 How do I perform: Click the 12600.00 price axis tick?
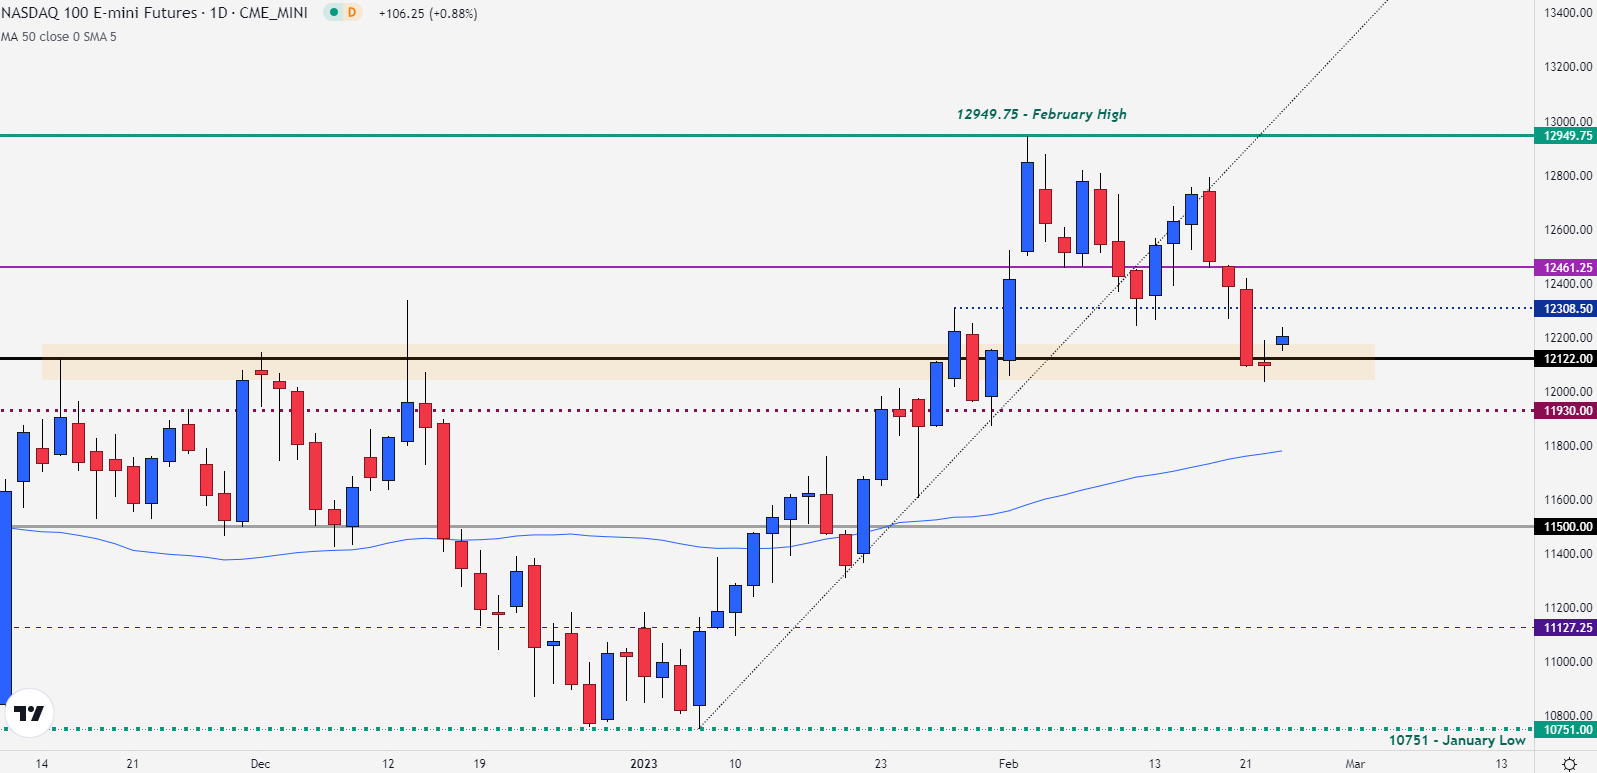pos(1568,230)
